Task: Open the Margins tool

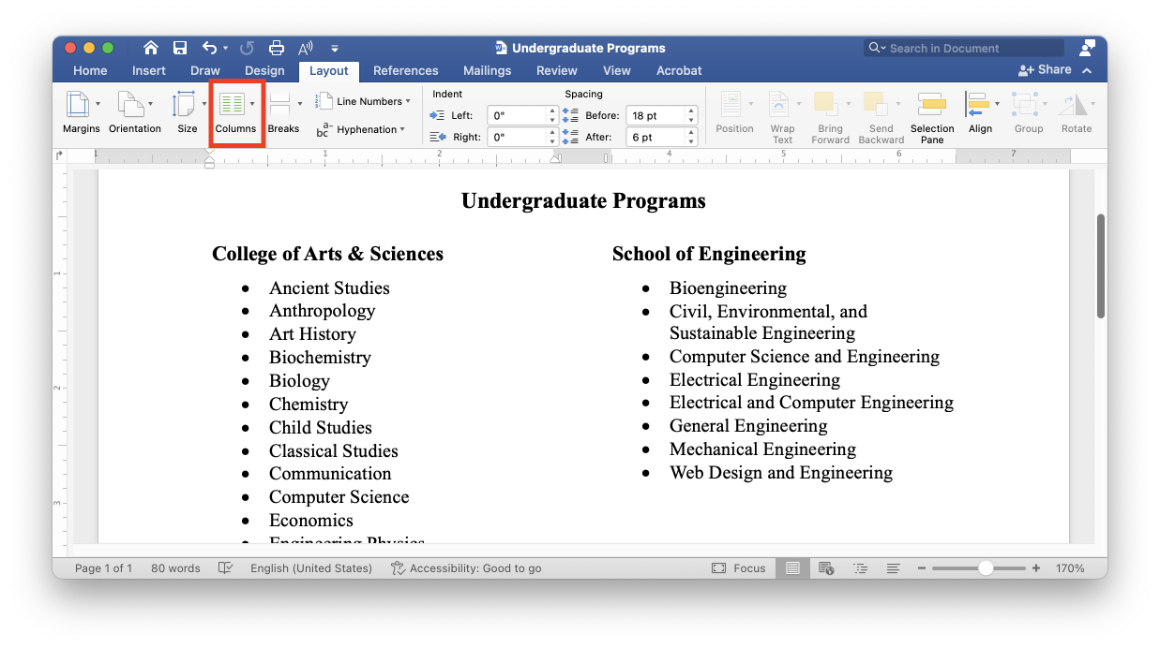Action: [x=81, y=113]
